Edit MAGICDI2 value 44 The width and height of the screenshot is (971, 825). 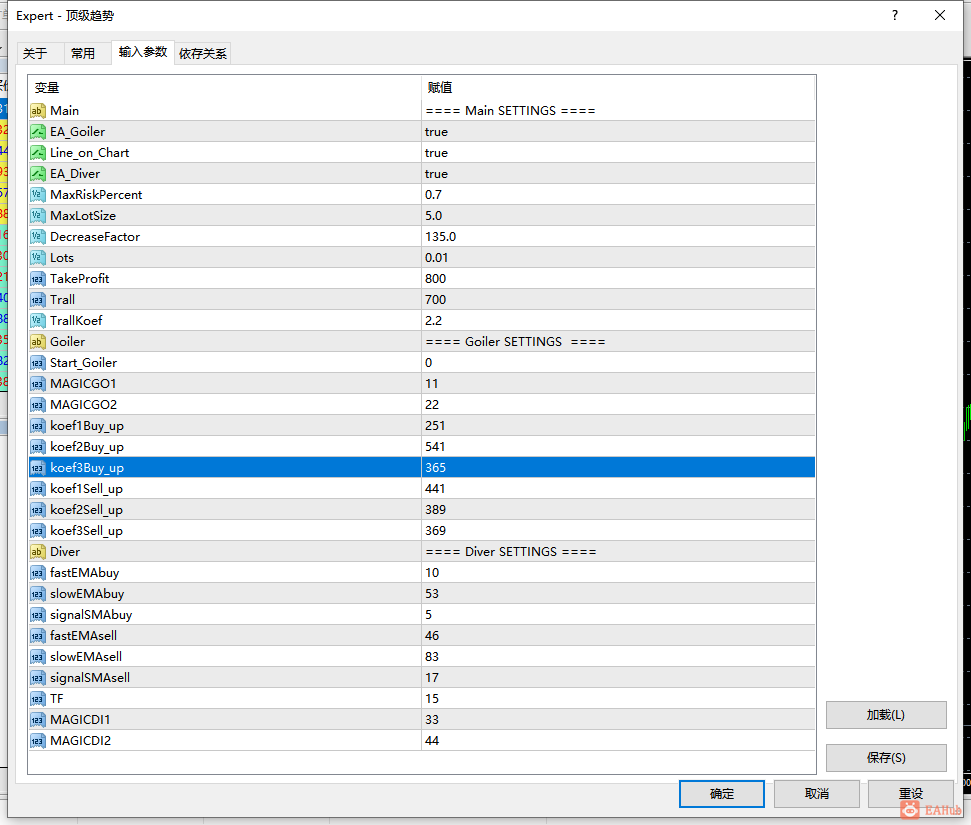(x=618, y=741)
